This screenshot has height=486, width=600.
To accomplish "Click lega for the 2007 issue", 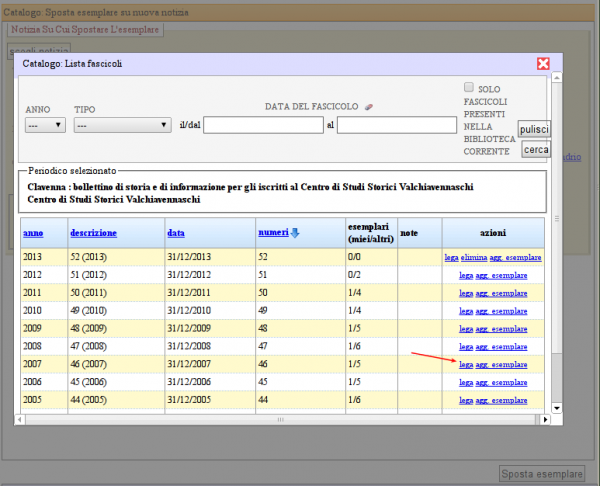I will point(465,365).
